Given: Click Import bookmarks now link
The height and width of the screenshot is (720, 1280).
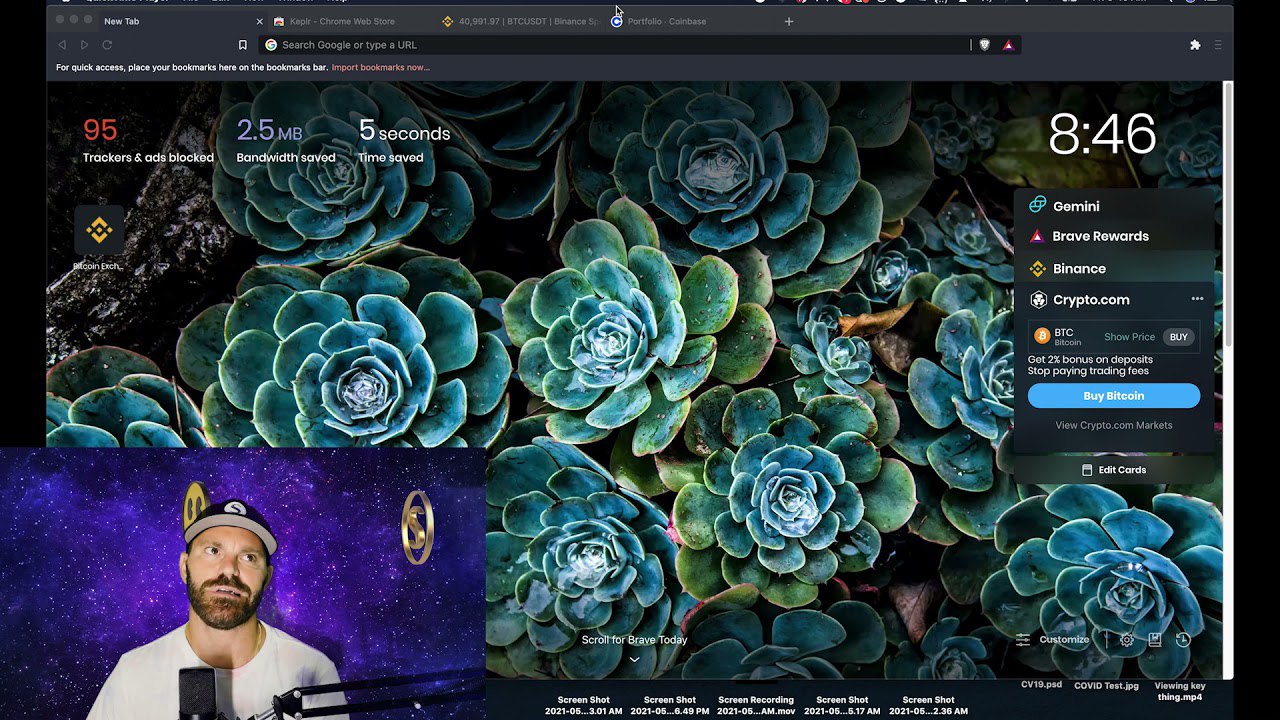Looking at the screenshot, I should pos(380,67).
